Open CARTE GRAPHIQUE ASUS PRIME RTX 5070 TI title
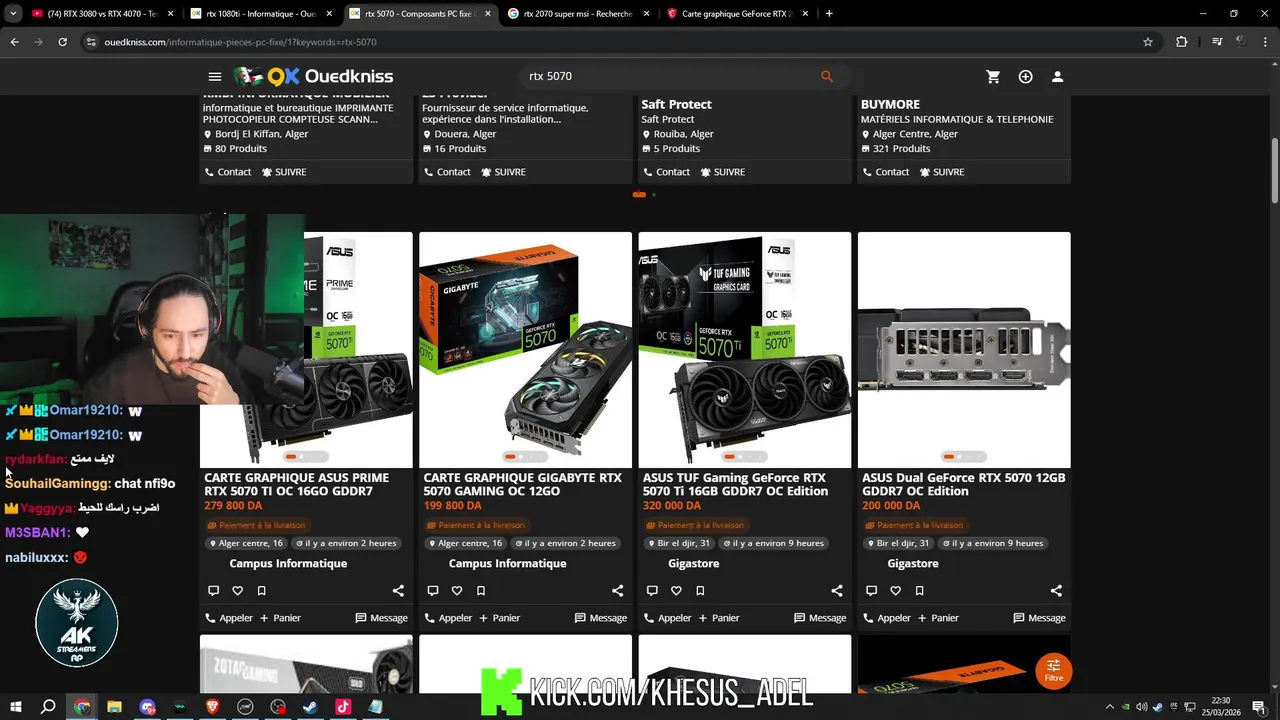This screenshot has width=1280, height=720. 296,484
